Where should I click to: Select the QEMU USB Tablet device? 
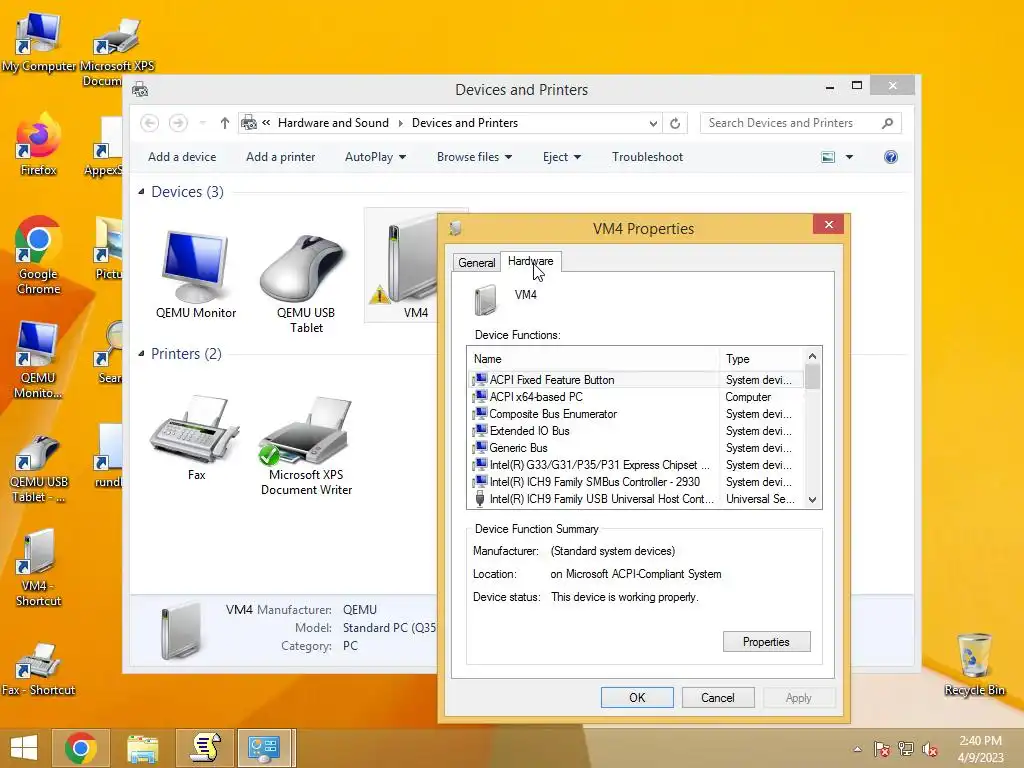point(306,281)
